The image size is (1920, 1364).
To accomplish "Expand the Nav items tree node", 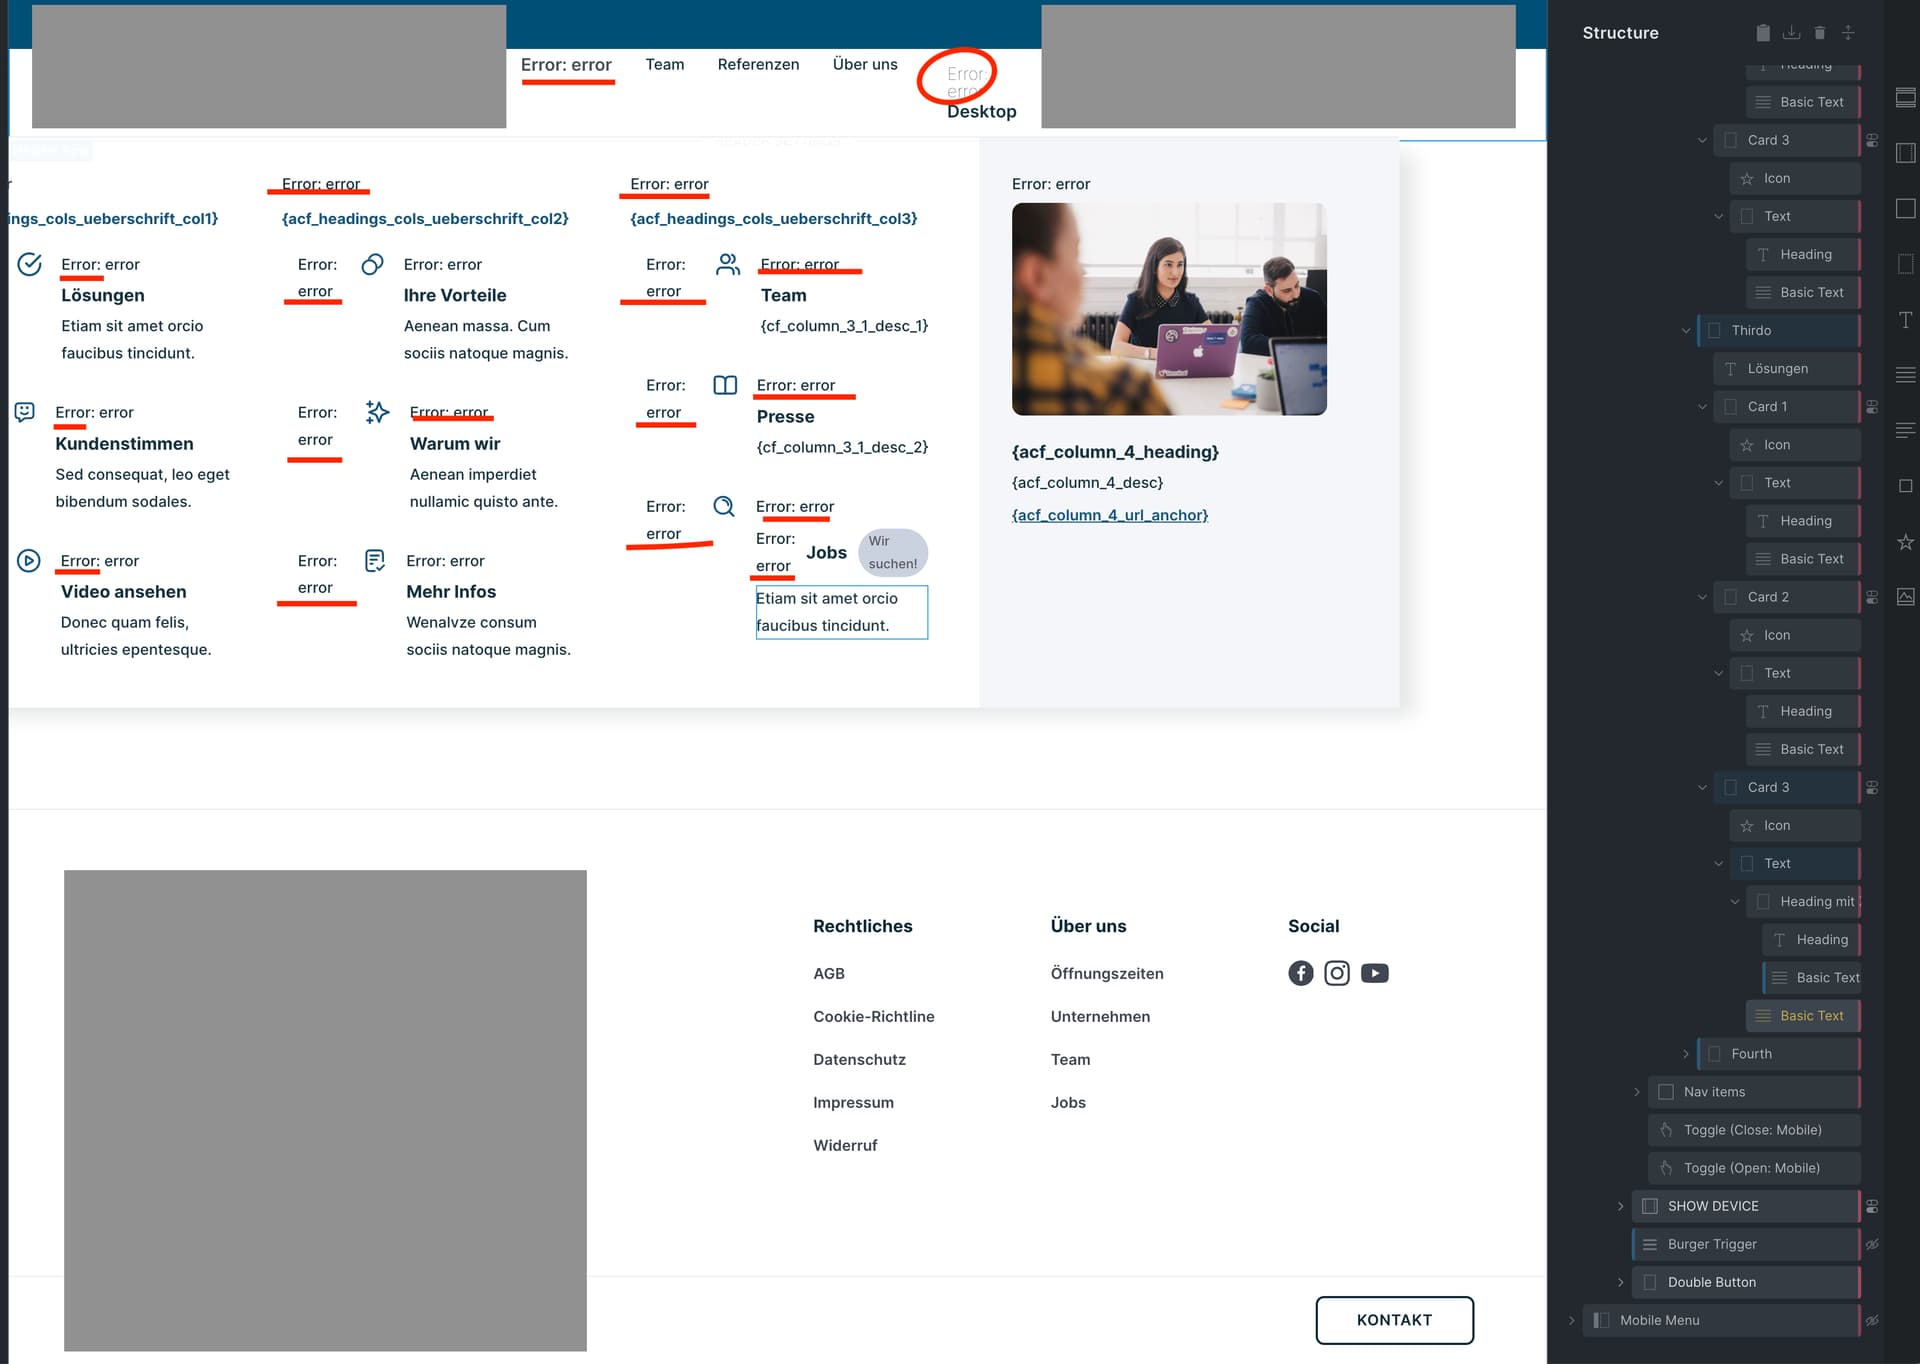I will click(1637, 1092).
